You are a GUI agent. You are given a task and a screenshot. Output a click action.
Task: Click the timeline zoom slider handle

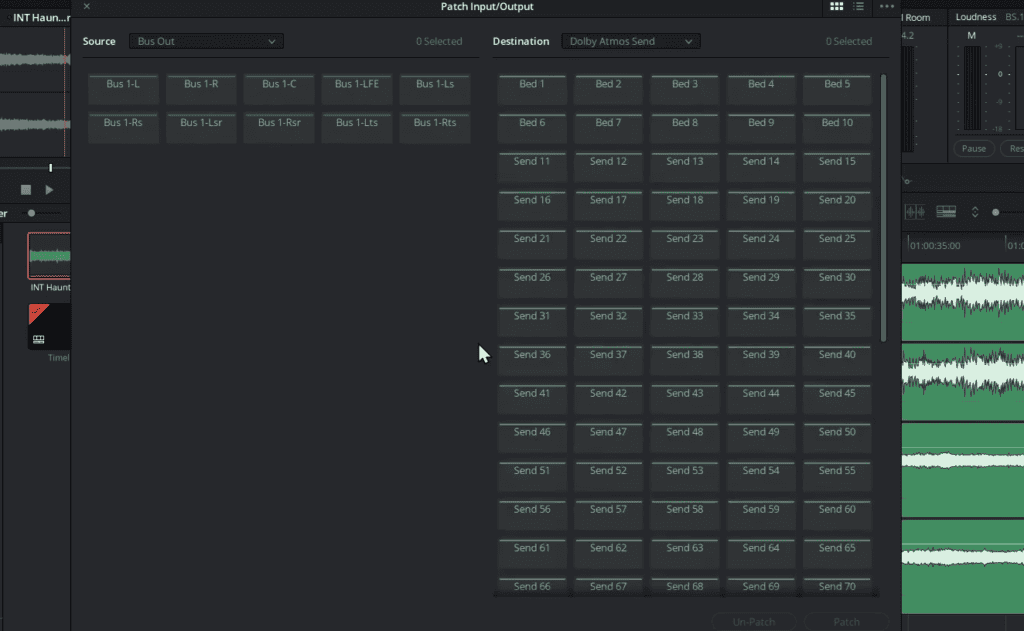(x=995, y=212)
